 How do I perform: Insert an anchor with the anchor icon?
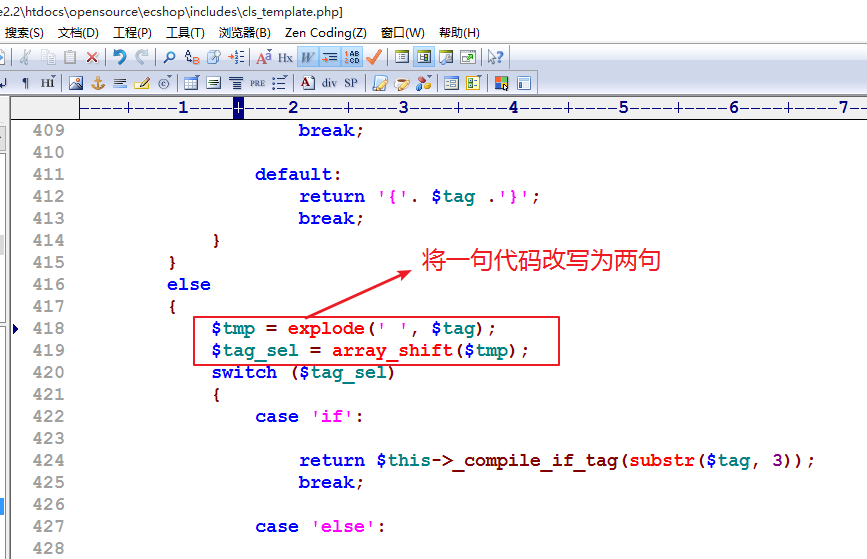(x=98, y=83)
